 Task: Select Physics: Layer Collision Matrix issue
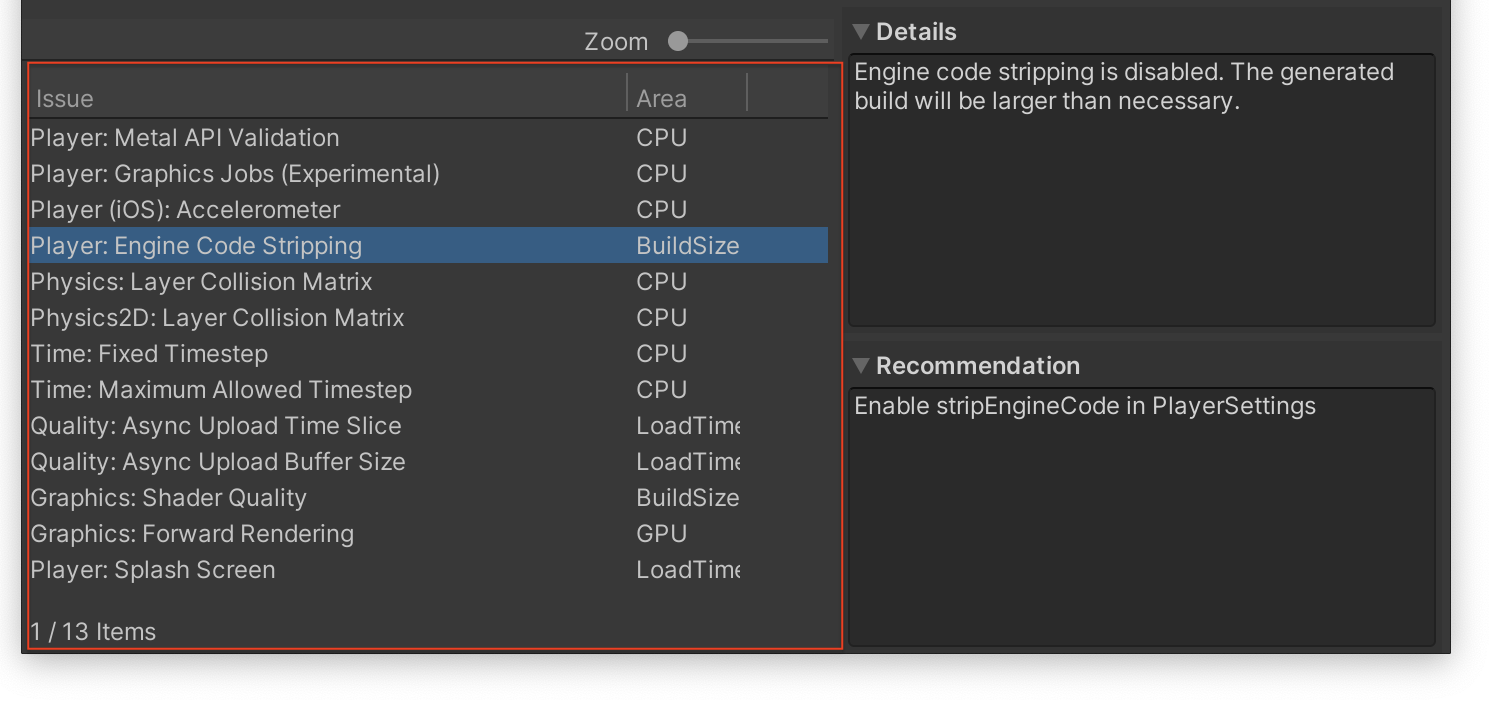pyautogui.click(x=201, y=282)
